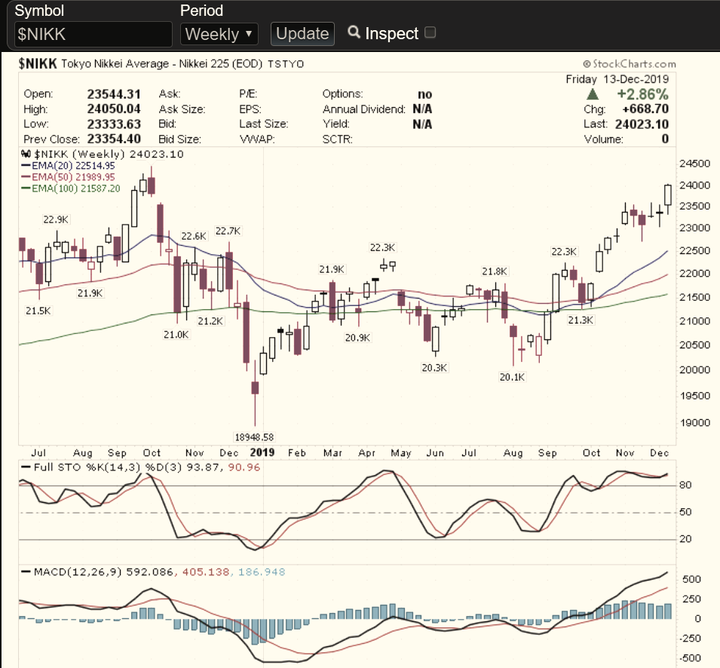This screenshot has height=668, width=720.
Task: Click the EMA(50) 21989.95 legend entry
Action: tap(68, 177)
